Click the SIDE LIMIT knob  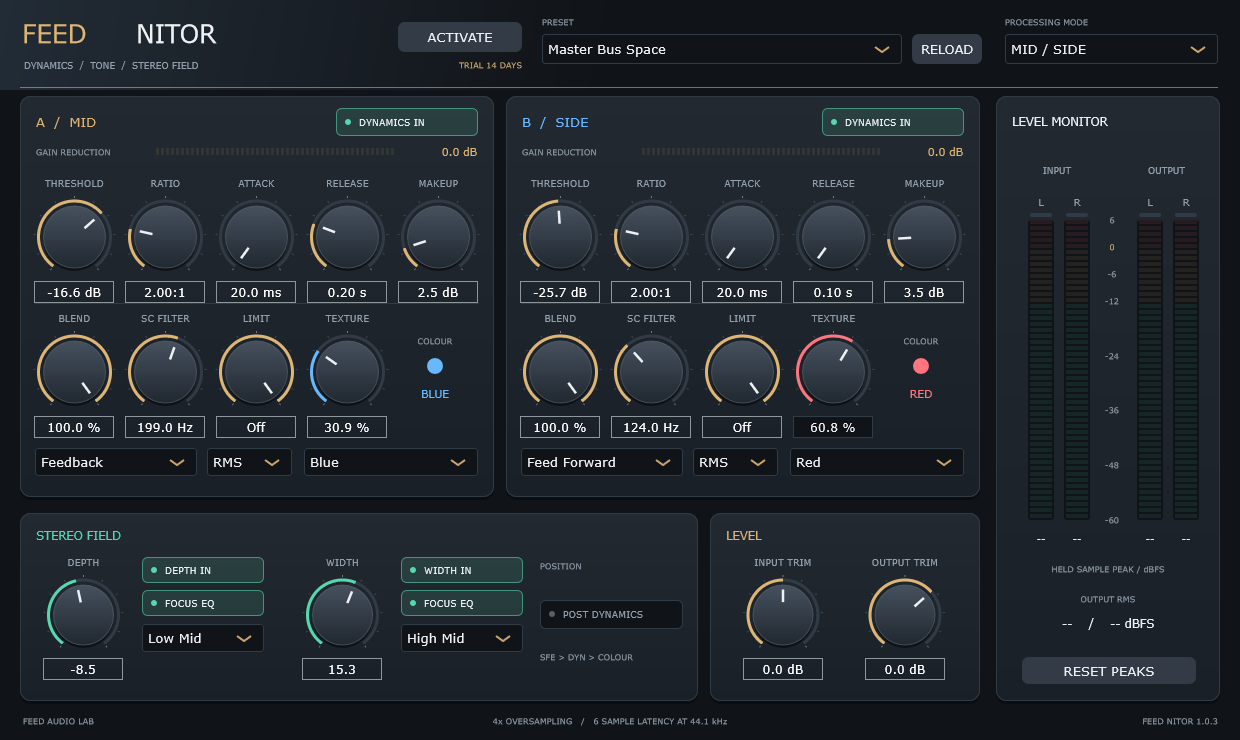click(742, 371)
